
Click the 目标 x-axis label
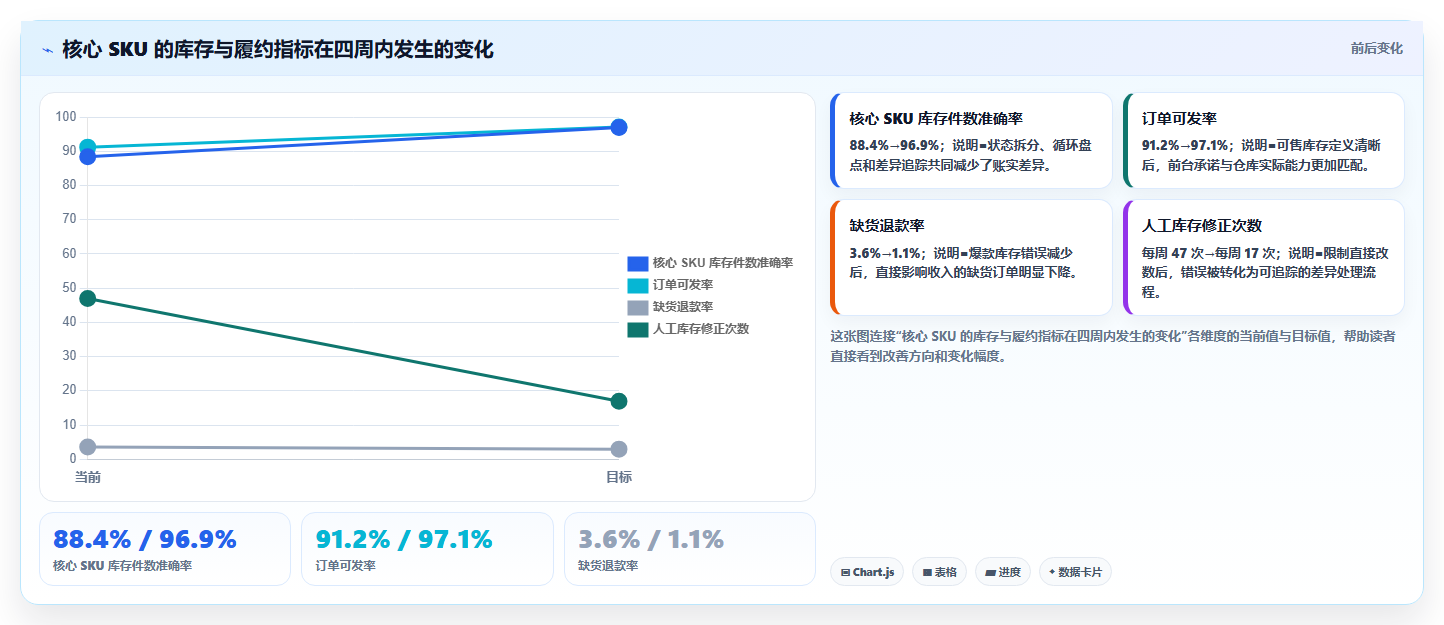(619, 477)
